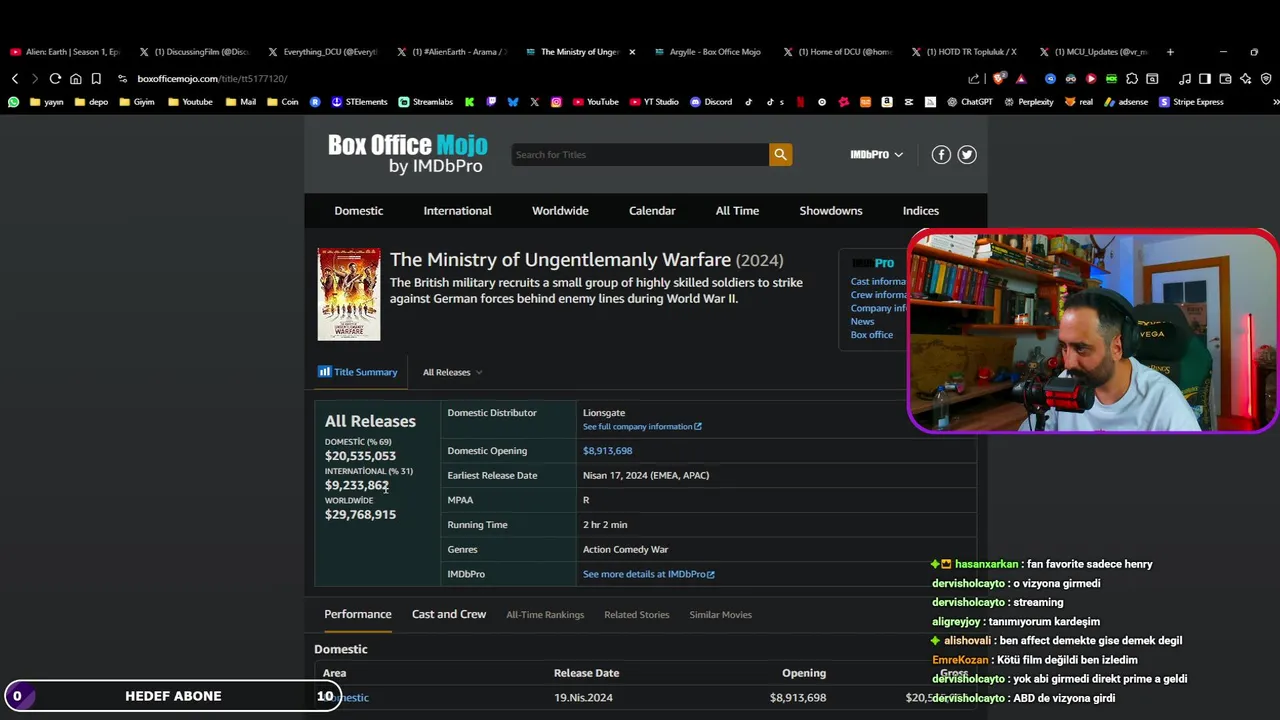Open Brave Rewards triangle icon
This screenshot has width=1280, height=720.
pos(1021,79)
